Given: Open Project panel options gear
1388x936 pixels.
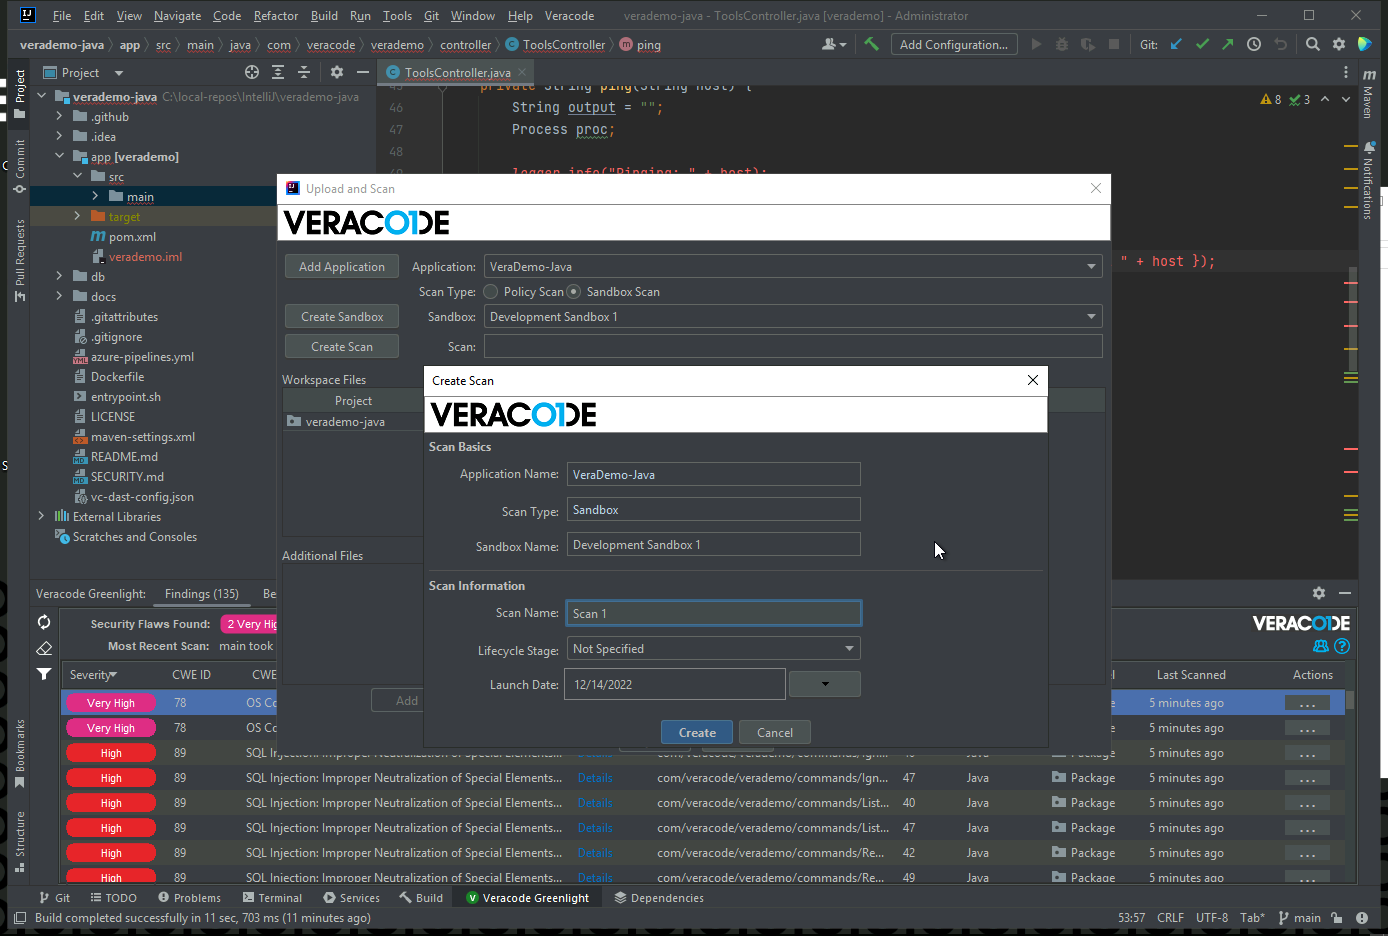Looking at the screenshot, I should point(337,72).
